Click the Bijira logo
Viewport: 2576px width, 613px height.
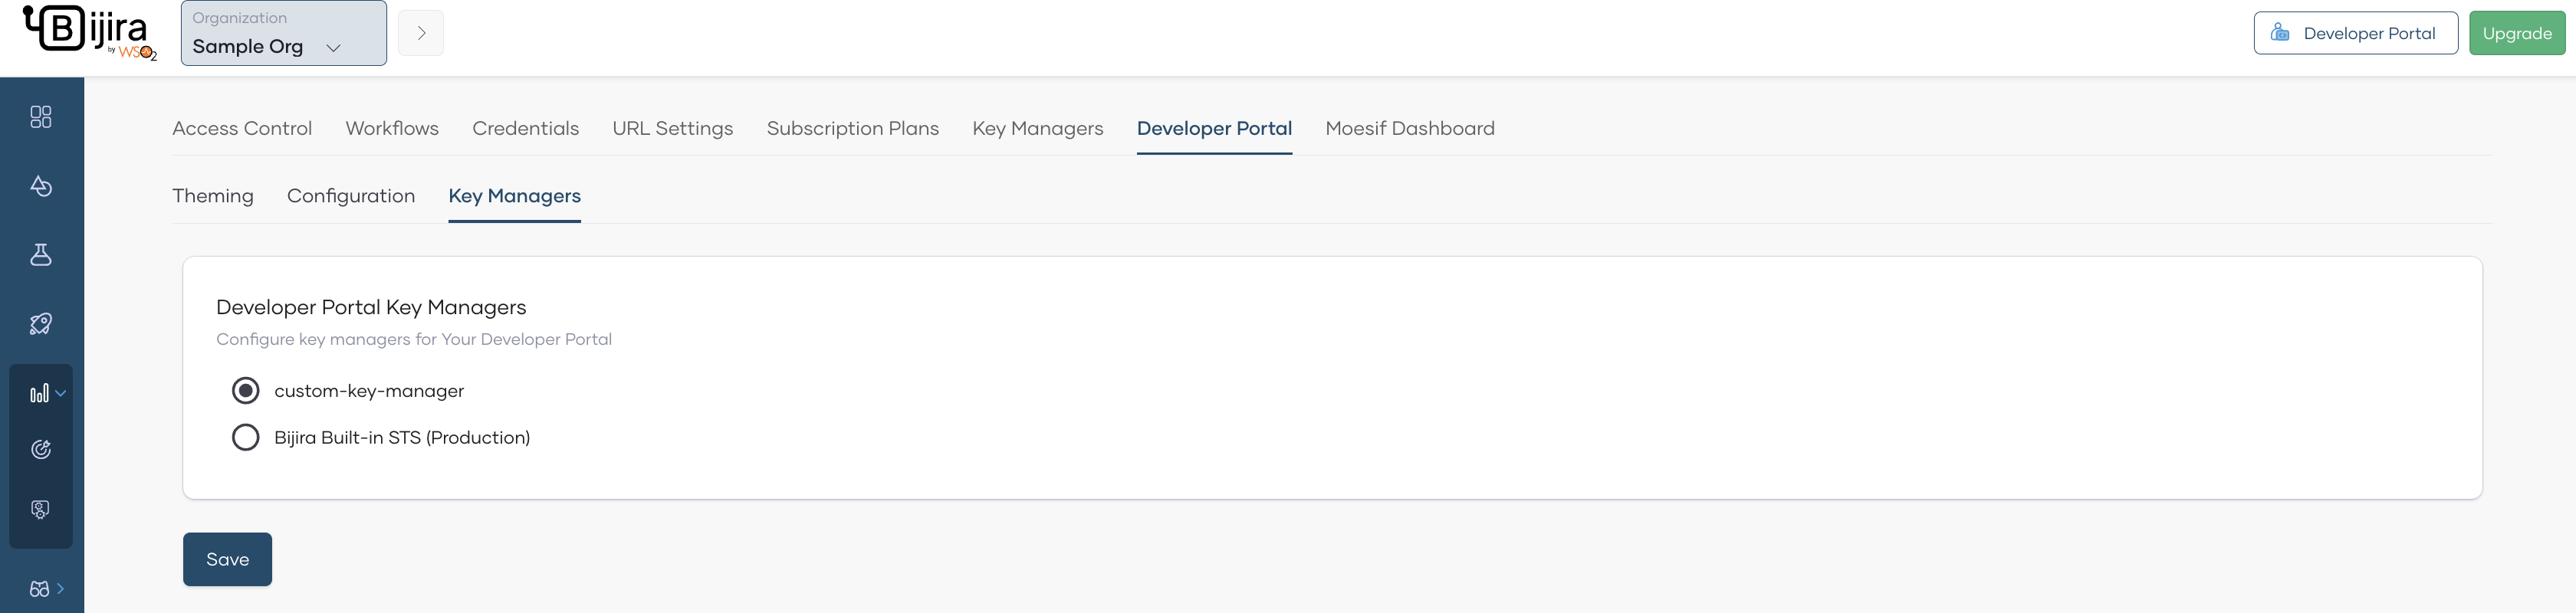pyautogui.click(x=89, y=32)
